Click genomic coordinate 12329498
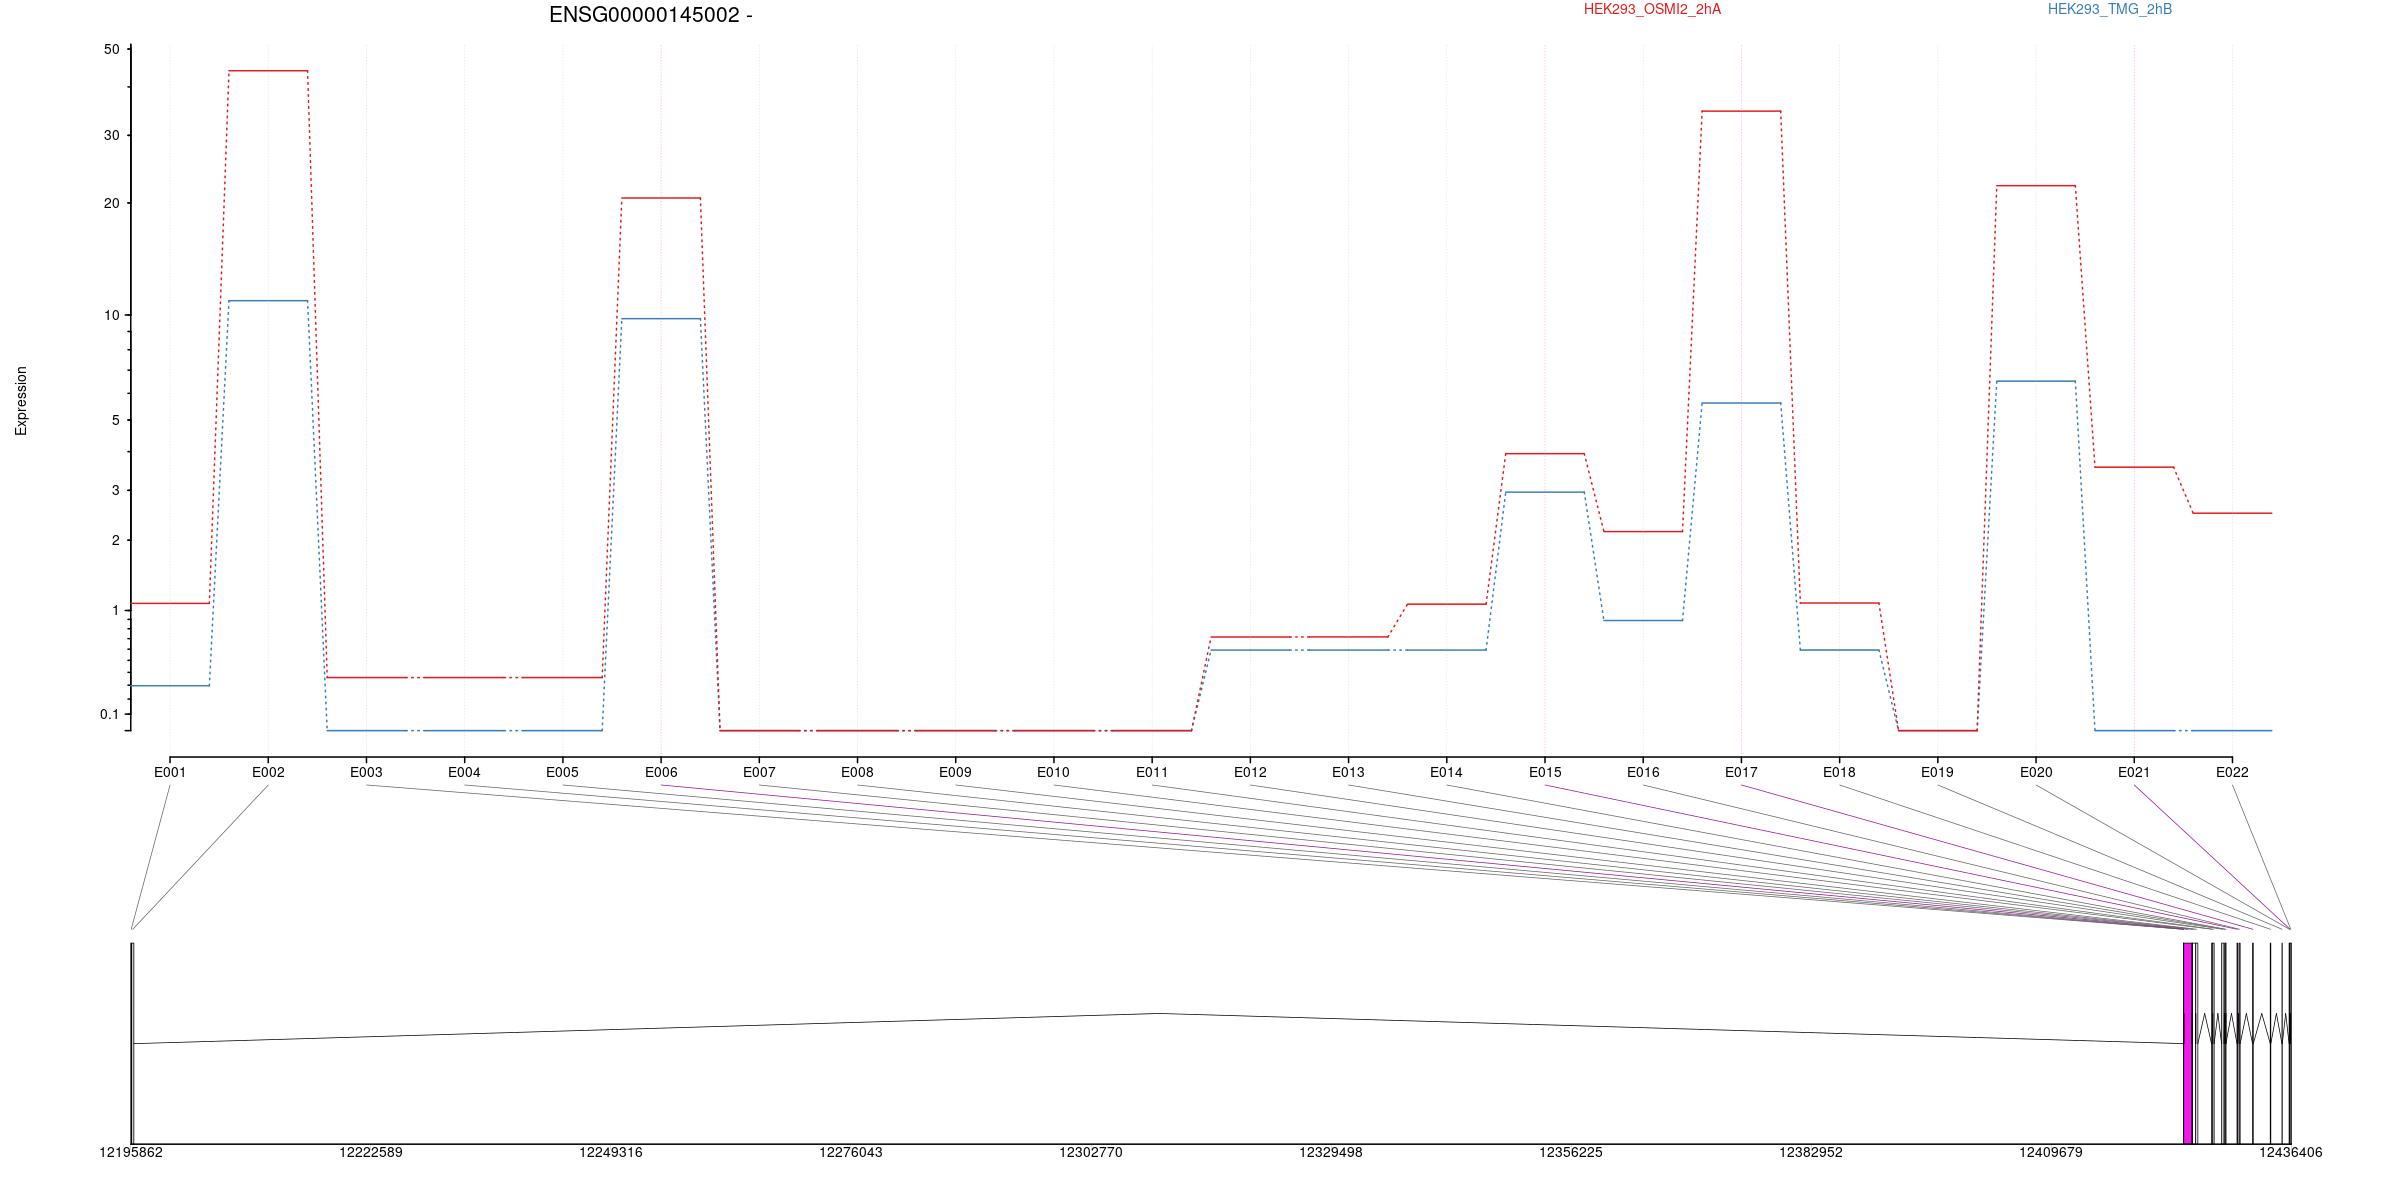Screen dimensions: 2400x1200 pos(1331,1152)
